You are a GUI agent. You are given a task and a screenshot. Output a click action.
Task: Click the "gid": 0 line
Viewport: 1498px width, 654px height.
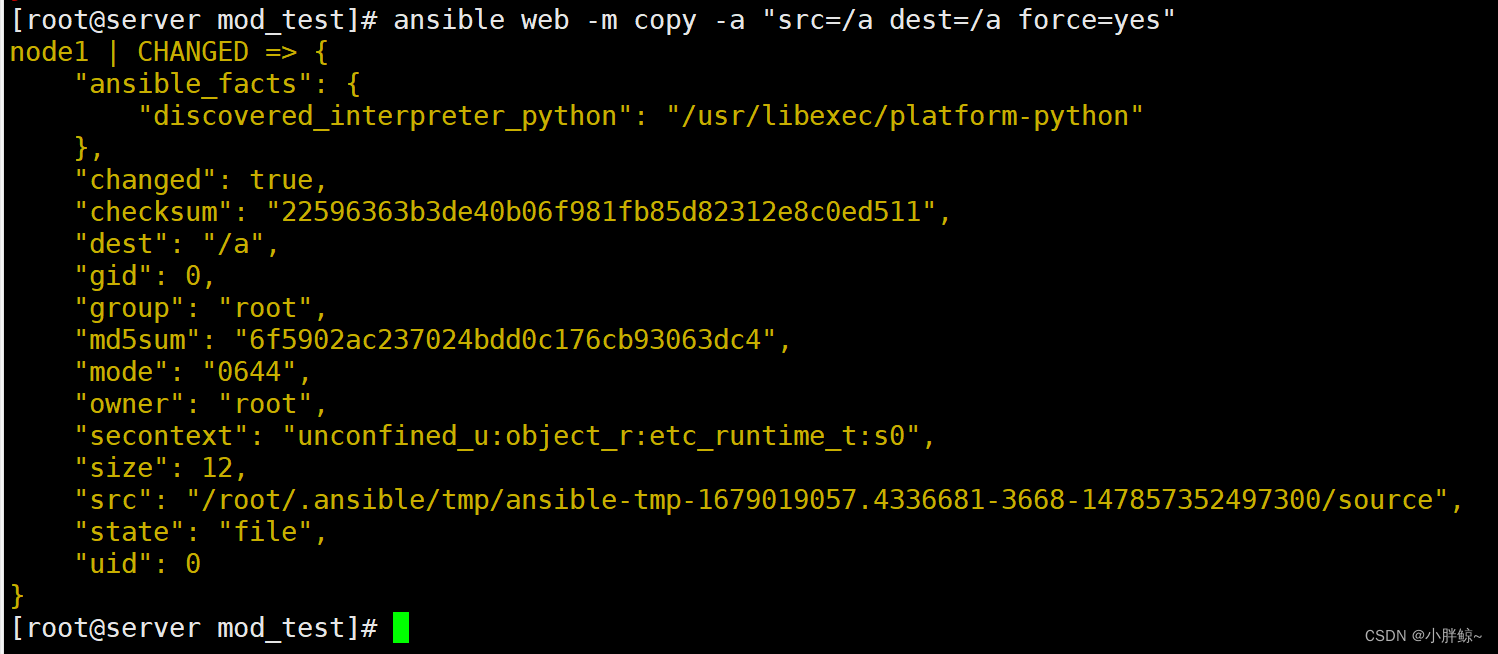point(145,276)
